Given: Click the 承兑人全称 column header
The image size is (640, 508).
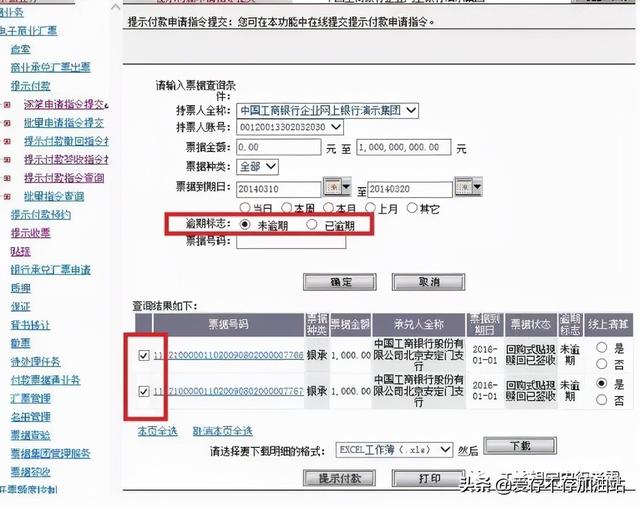Looking at the screenshot, I should pyautogui.click(x=418, y=325).
